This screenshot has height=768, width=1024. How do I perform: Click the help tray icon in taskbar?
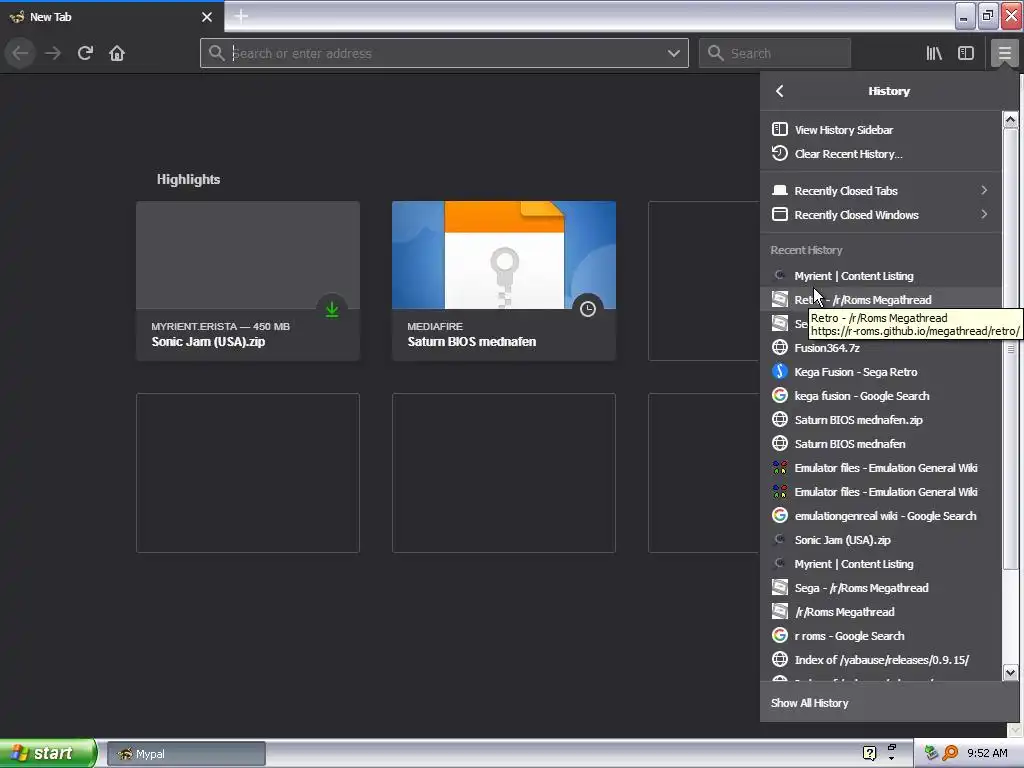pos(869,753)
